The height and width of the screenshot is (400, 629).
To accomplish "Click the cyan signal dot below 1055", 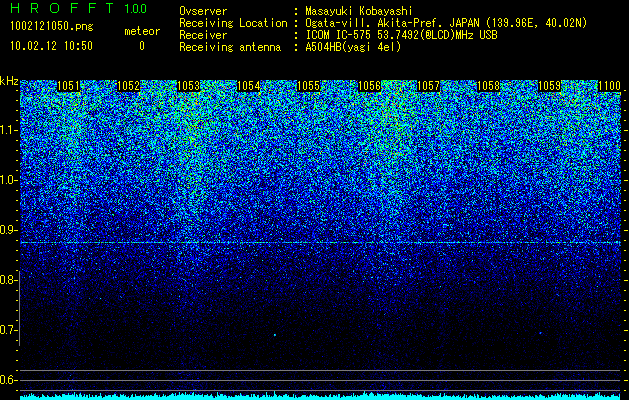I will (x=275, y=335).
